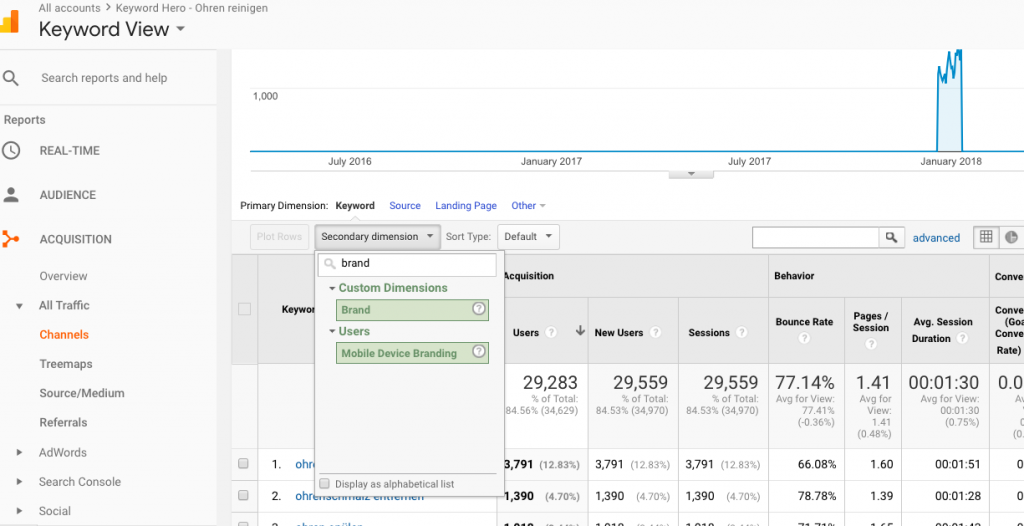Click the Search reports and help field

pos(104,78)
